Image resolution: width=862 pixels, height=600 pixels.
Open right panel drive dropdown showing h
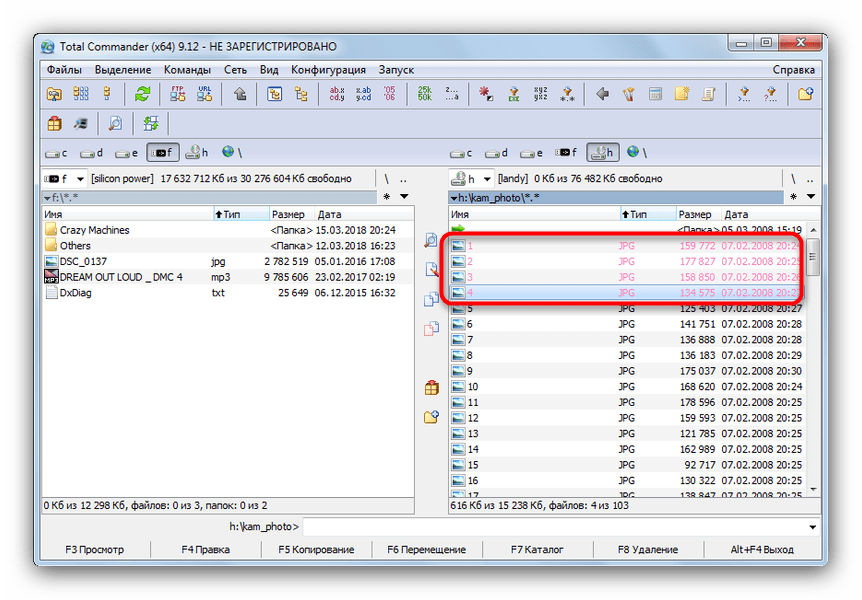pos(471,179)
